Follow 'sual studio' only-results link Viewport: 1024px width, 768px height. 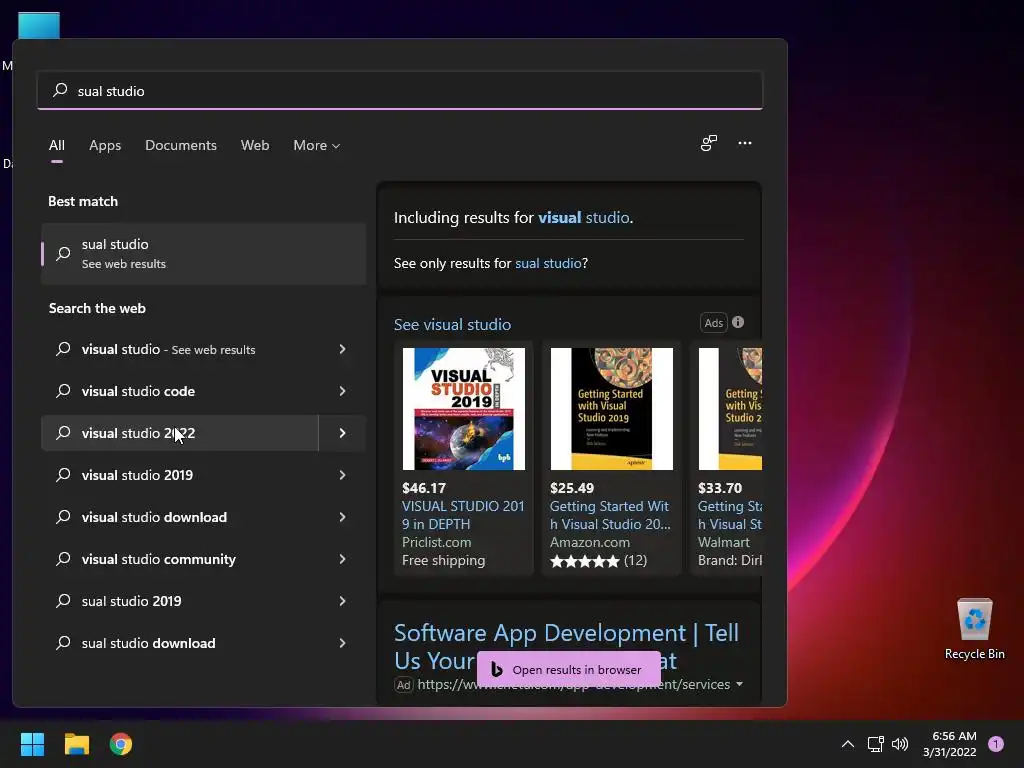click(548, 263)
